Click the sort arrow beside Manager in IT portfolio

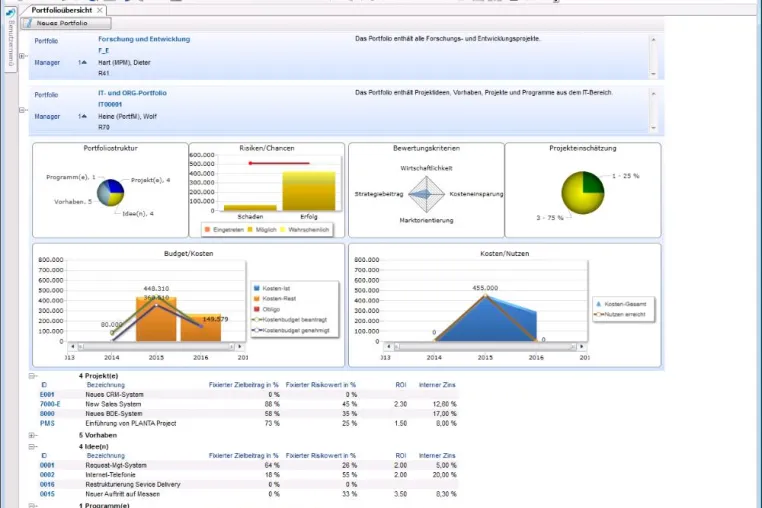(83, 116)
